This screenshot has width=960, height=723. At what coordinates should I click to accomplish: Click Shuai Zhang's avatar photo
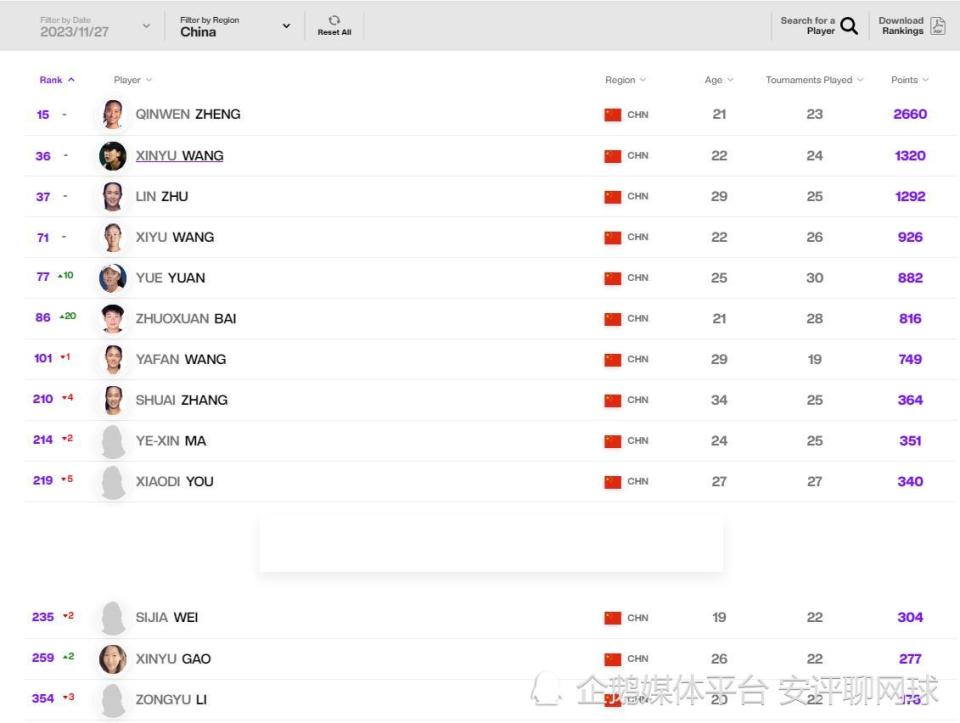113,400
